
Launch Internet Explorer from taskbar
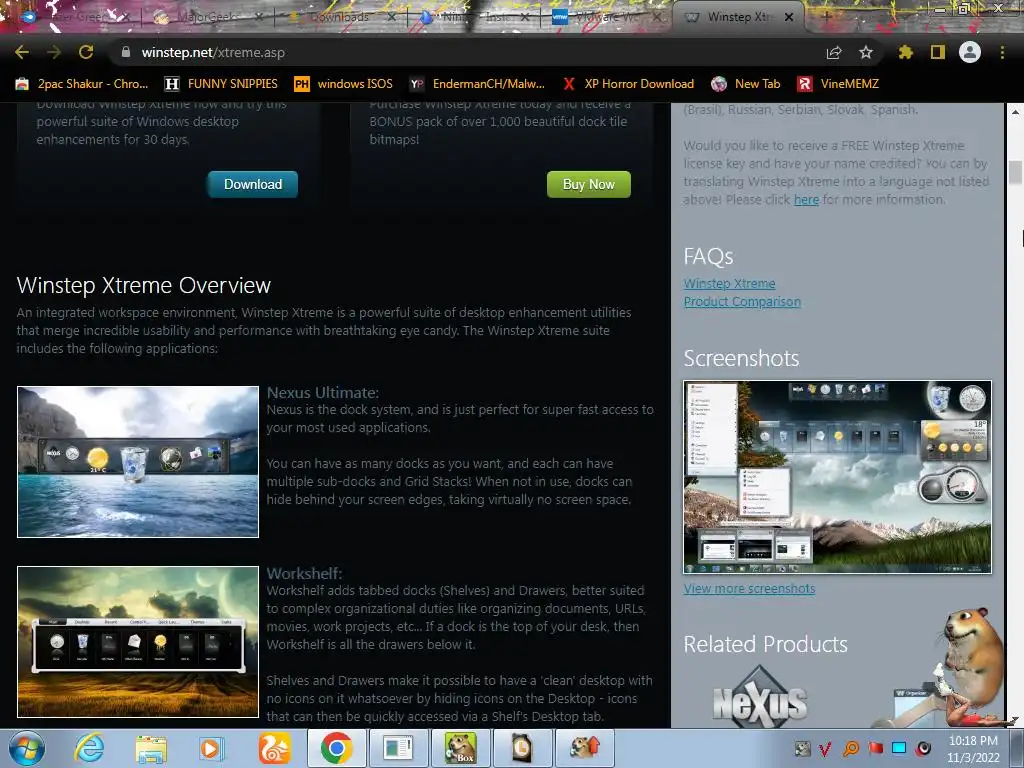pyautogui.click(x=89, y=748)
